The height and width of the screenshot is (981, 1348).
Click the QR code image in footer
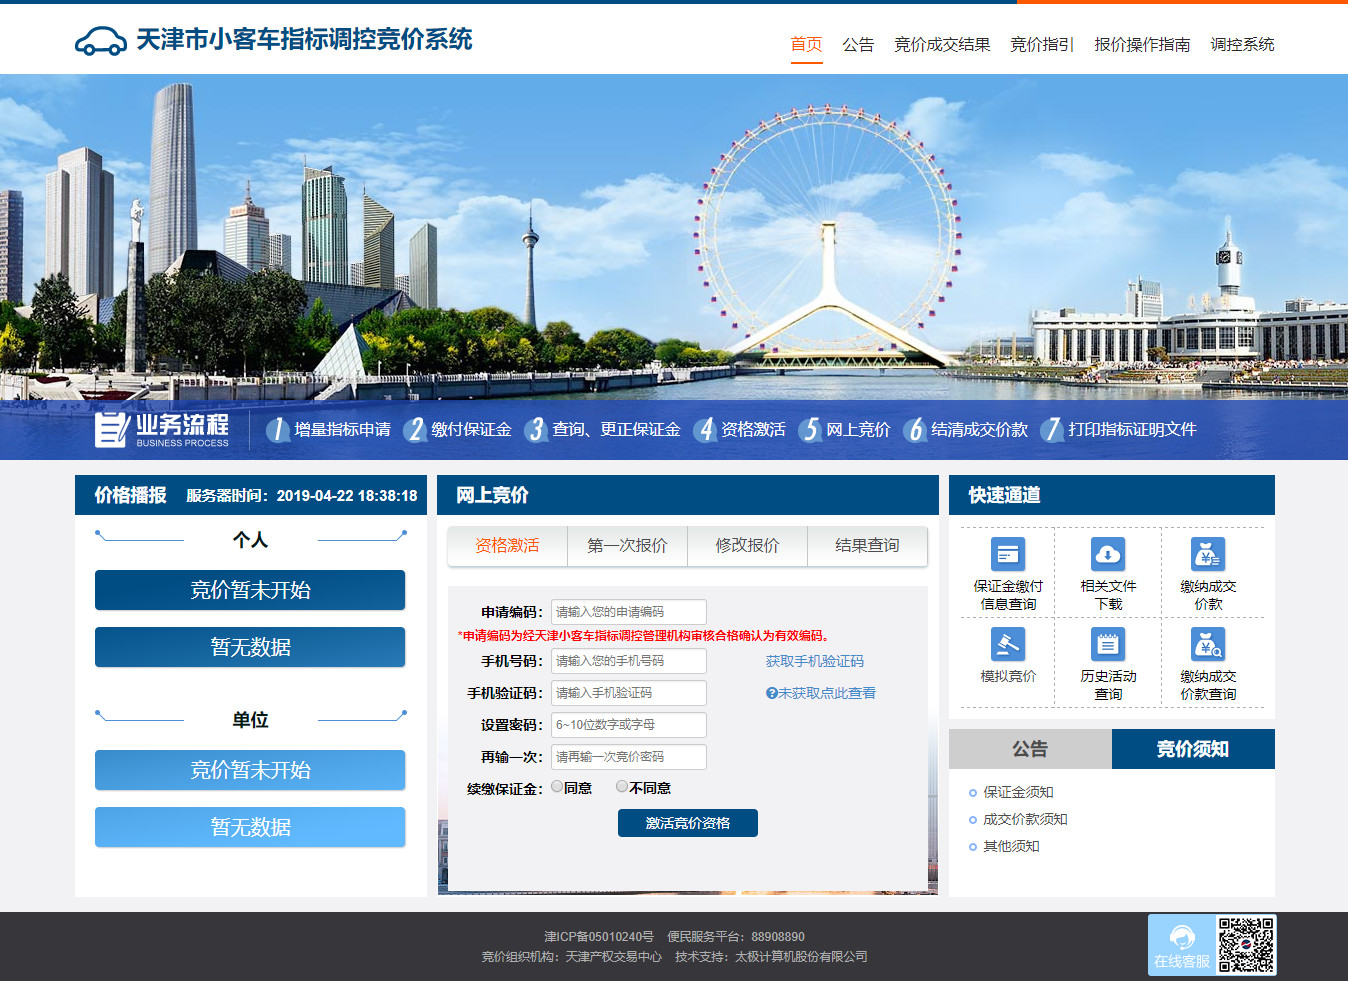[x=1246, y=945]
